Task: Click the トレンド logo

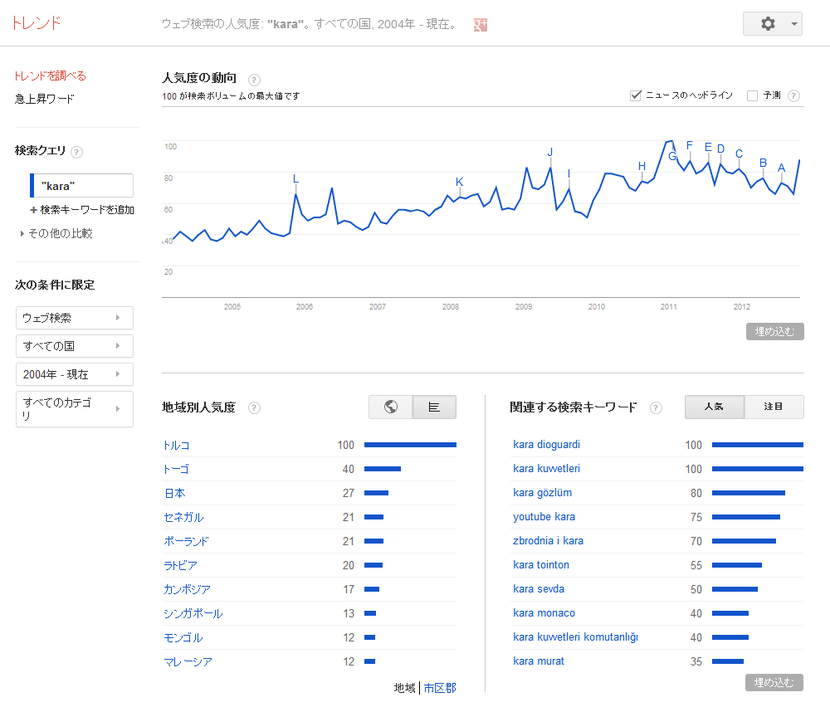Action: (x=36, y=23)
